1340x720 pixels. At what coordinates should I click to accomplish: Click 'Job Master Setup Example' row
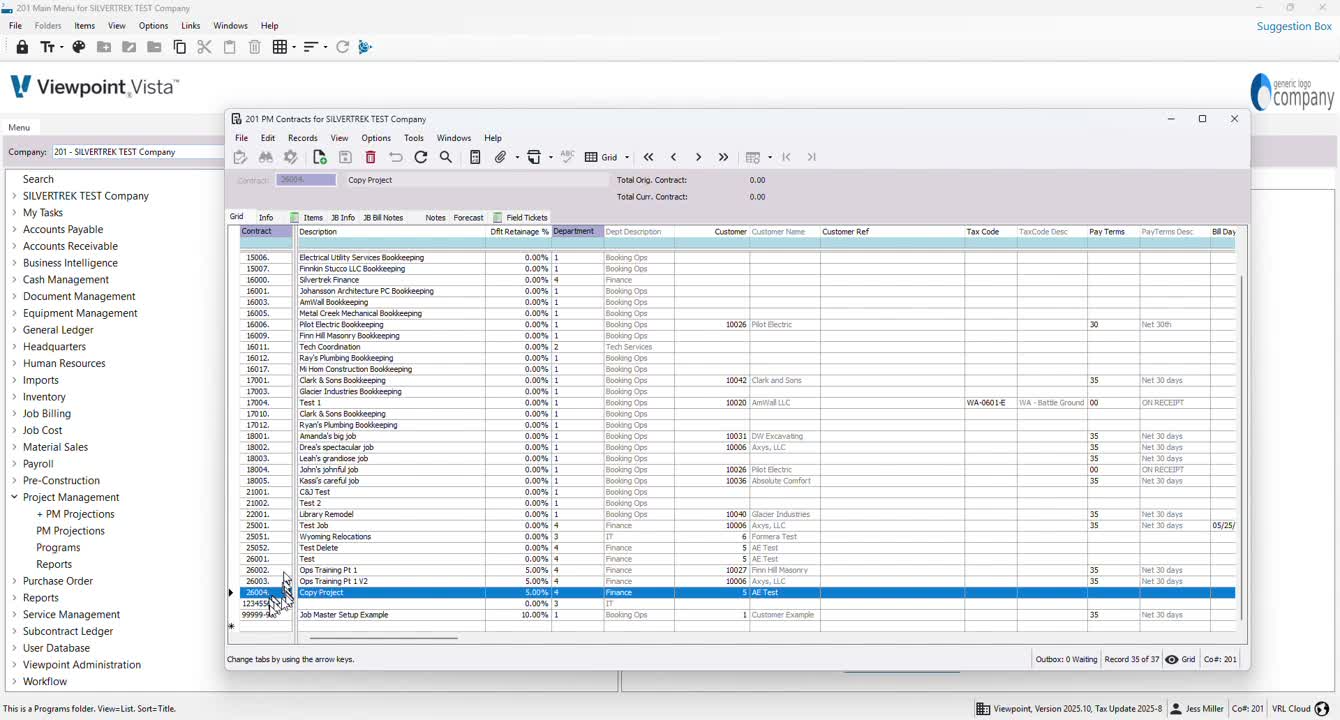(x=737, y=615)
